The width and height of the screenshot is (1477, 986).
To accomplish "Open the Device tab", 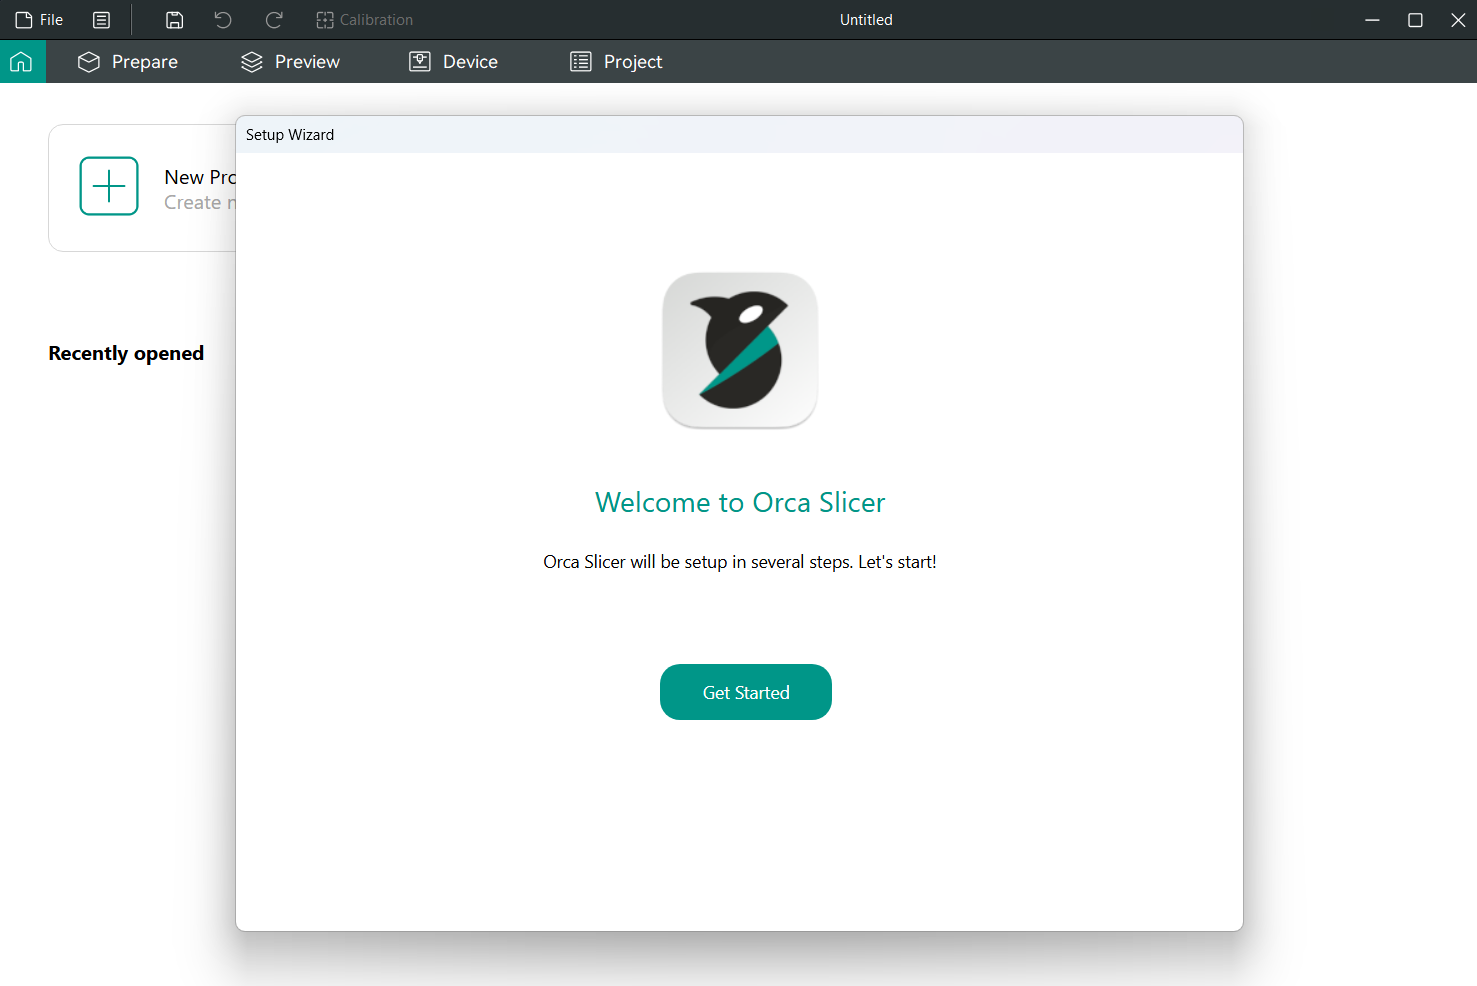I will click(x=454, y=62).
